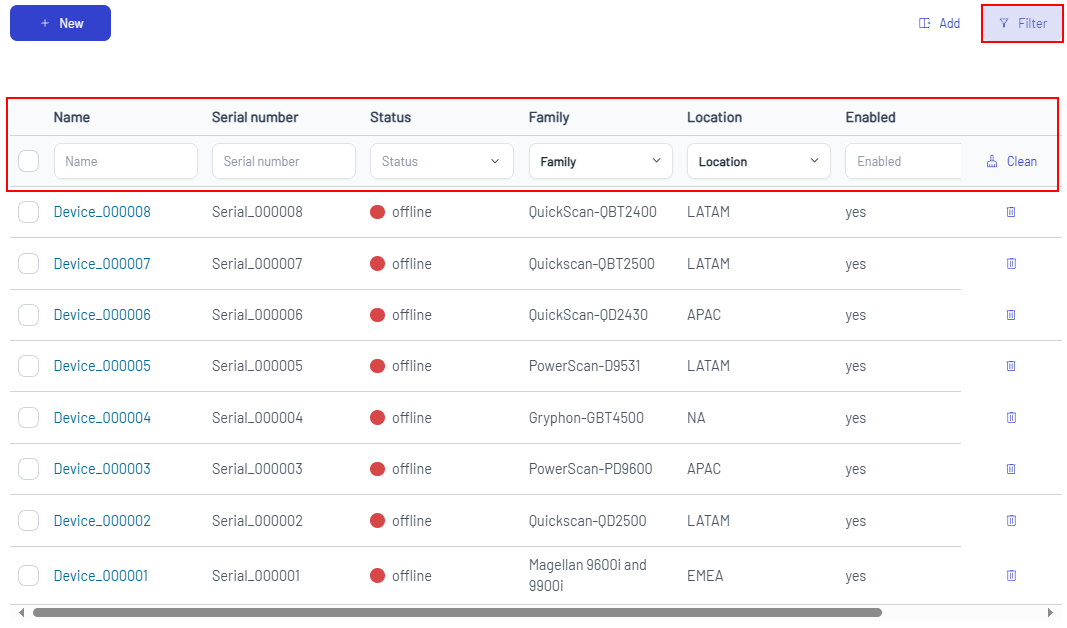Viewport: 1067px width, 628px height.
Task: Check the box for Device_000008
Action: (x=29, y=212)
